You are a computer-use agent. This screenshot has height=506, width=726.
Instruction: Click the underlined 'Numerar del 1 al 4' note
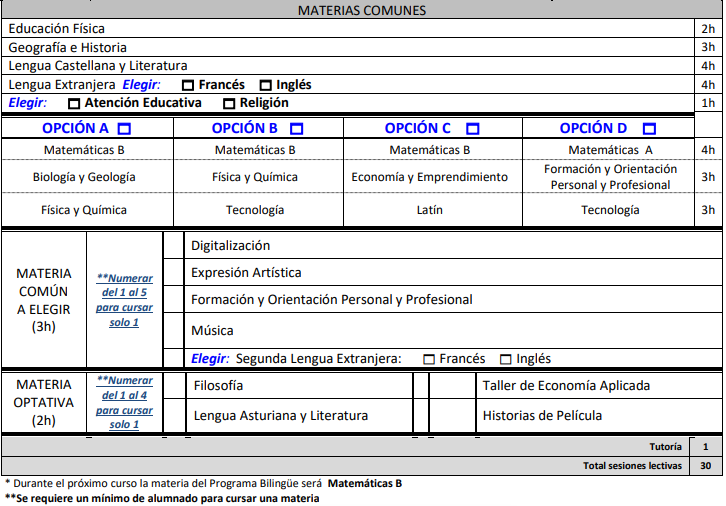click(124, 402)
